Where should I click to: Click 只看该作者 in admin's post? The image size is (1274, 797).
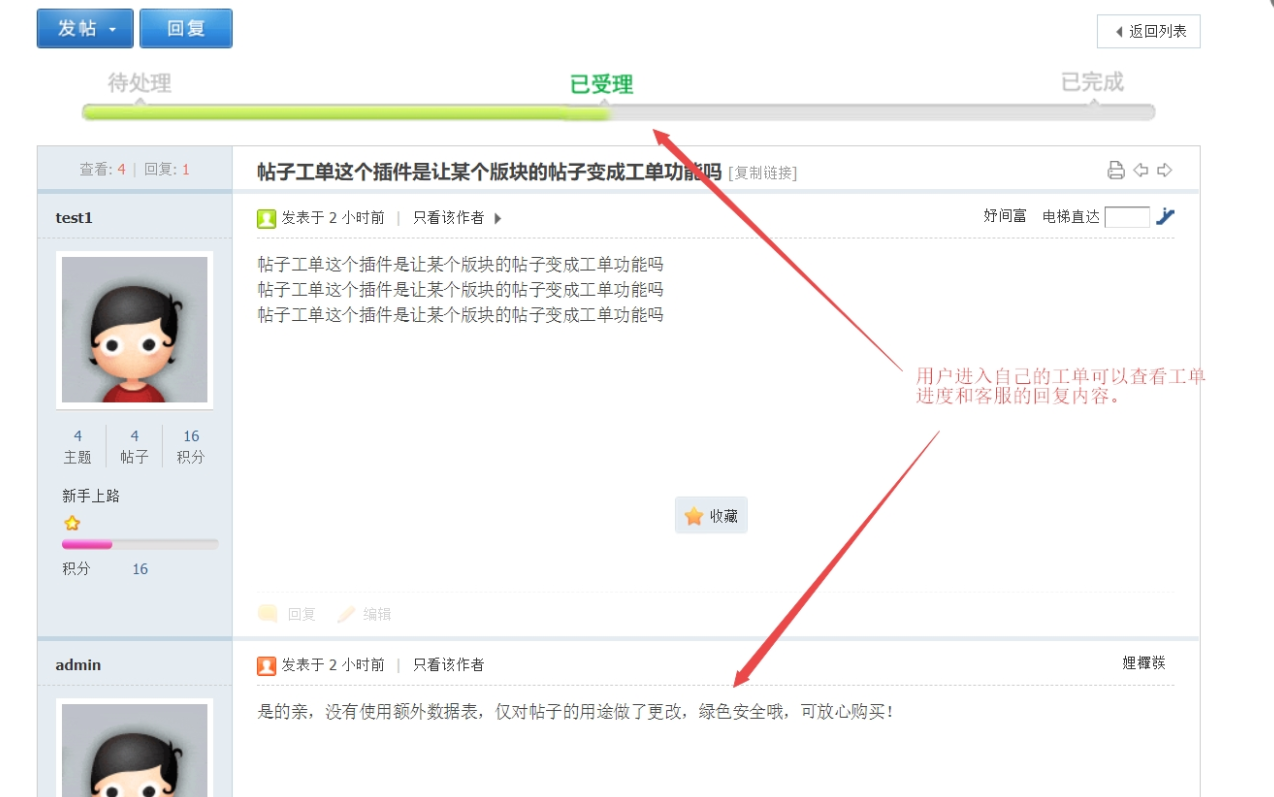pos(449,665)
